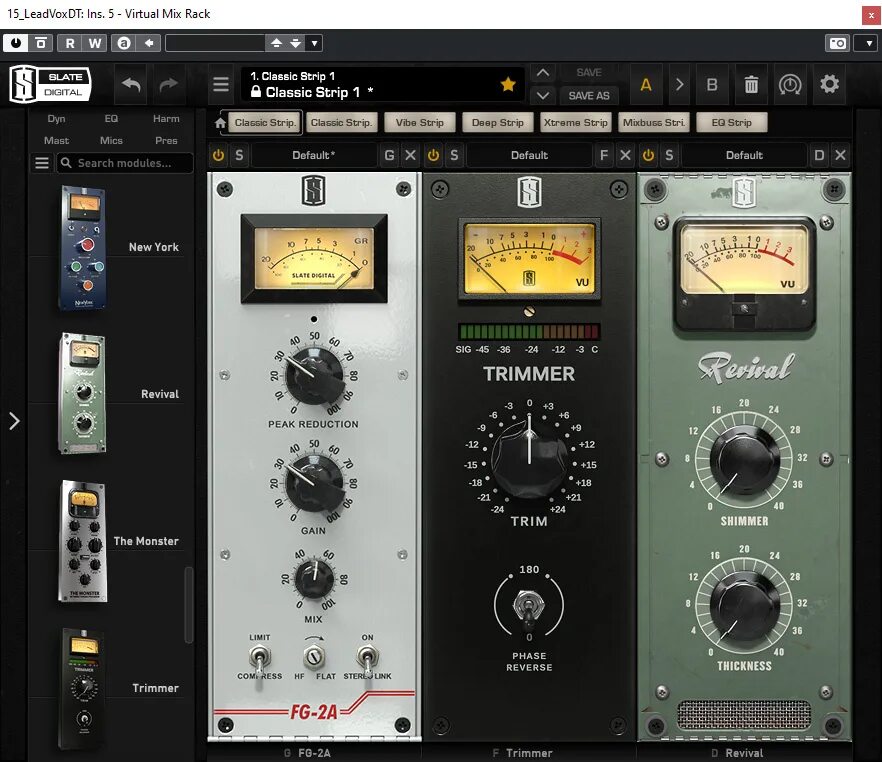Select the Deep Strip tab
This screenshot has height=762, width=882.
[498, 123]
